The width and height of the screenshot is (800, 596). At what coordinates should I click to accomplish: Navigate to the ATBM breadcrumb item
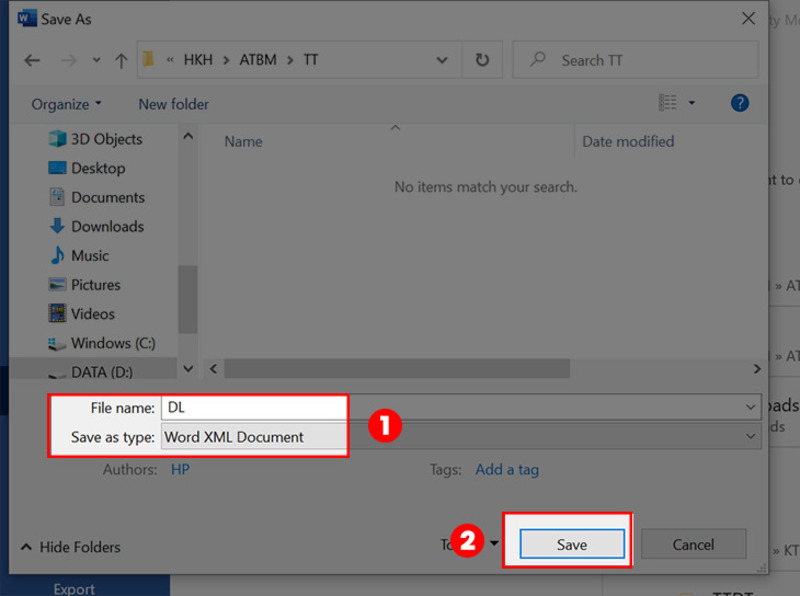[257, 60]
